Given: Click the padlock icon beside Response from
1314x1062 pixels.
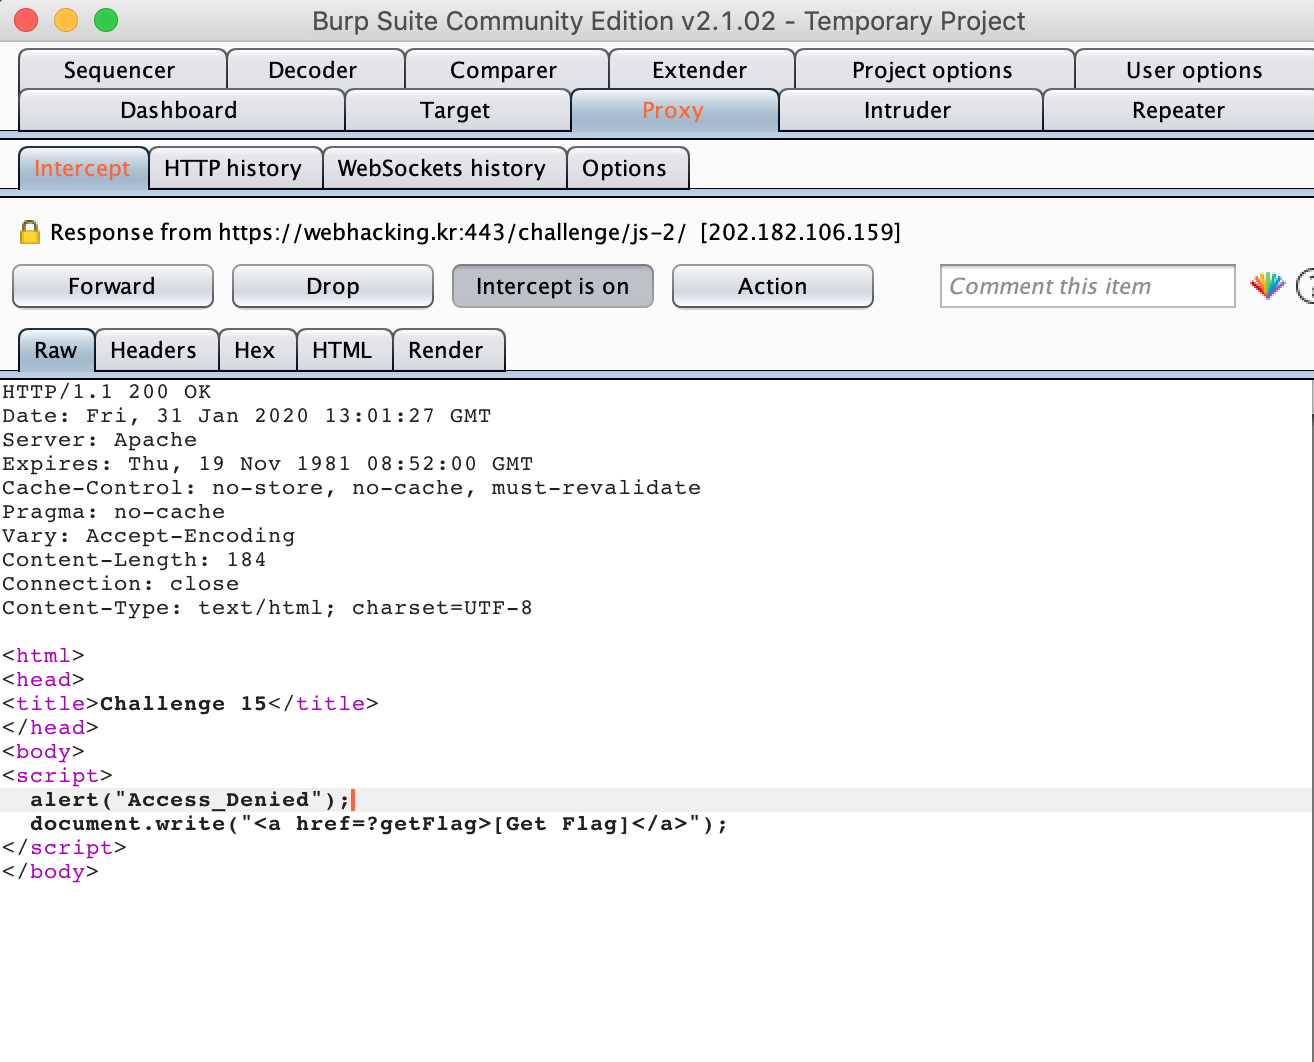Looking at the screenshot, I should click(30, 233).
